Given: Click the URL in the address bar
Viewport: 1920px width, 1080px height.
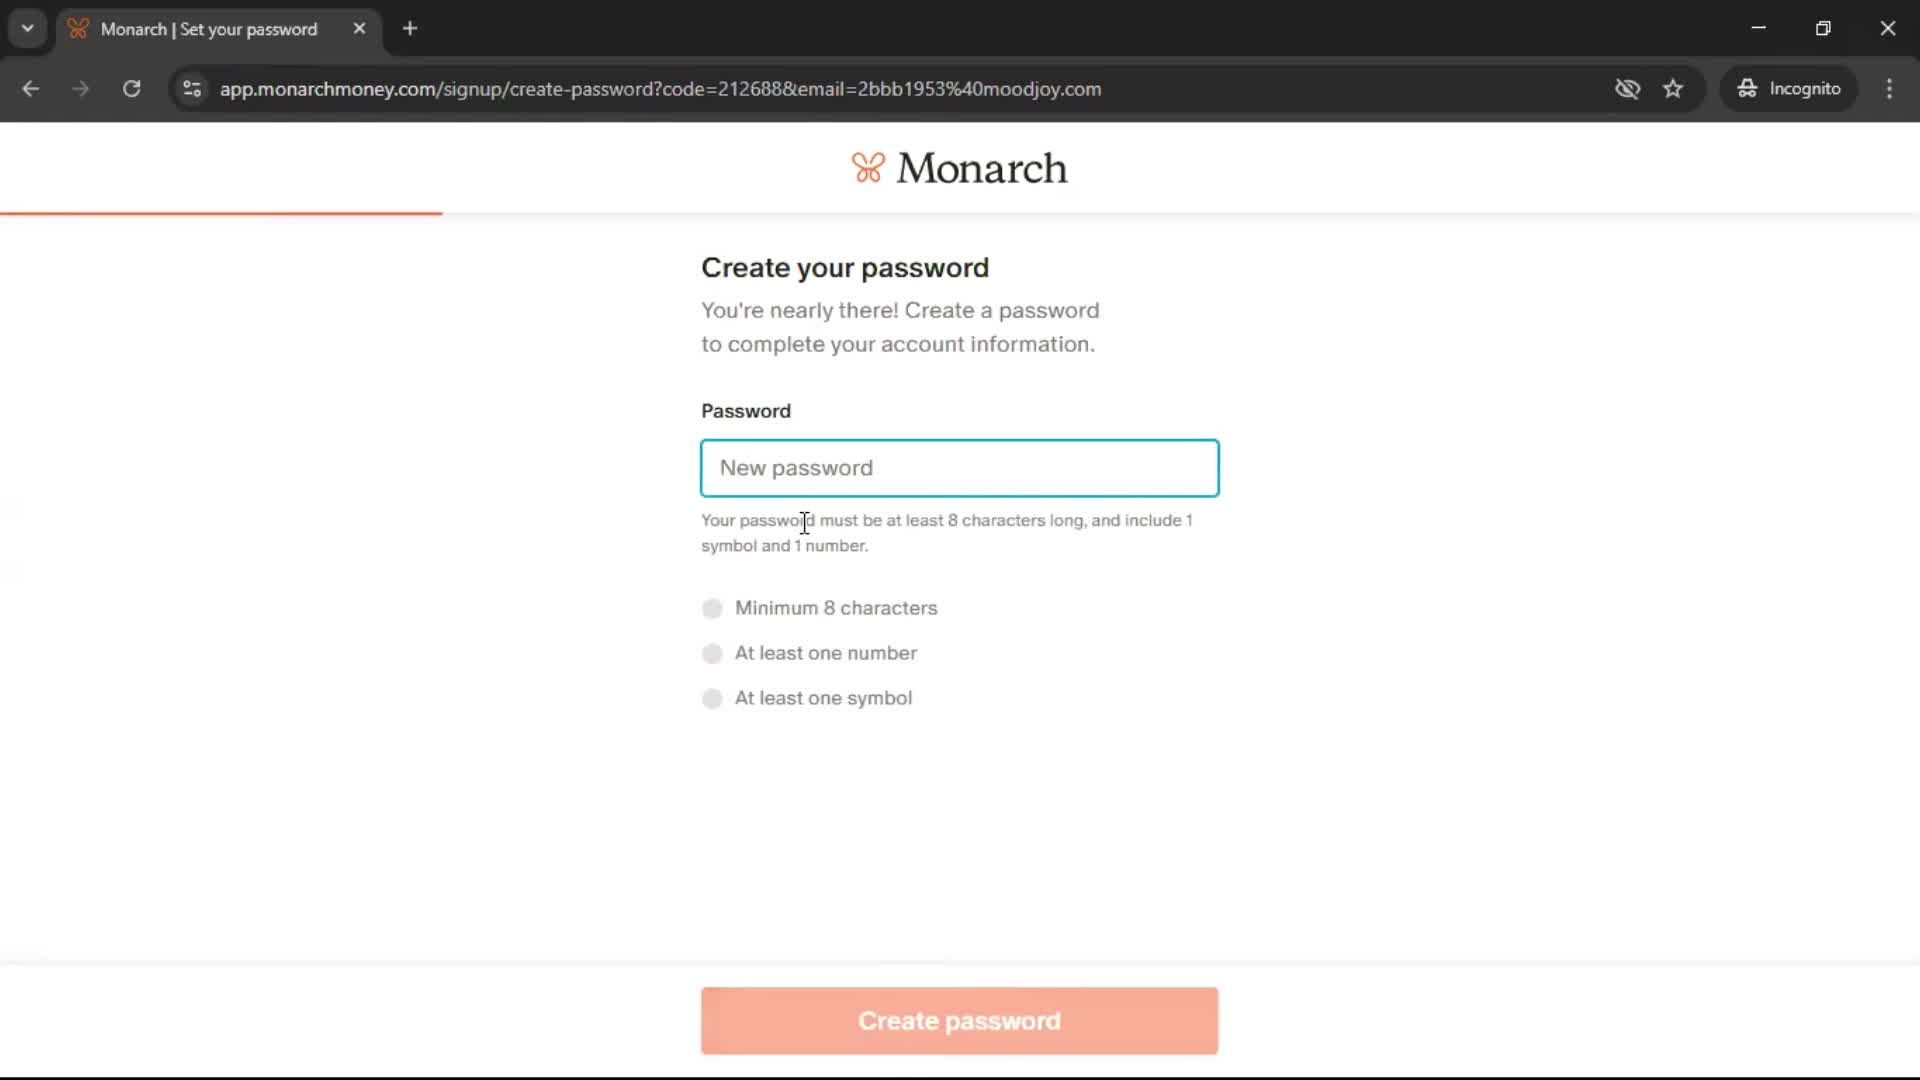Looking at the screenshot, I should click(660, 89).
